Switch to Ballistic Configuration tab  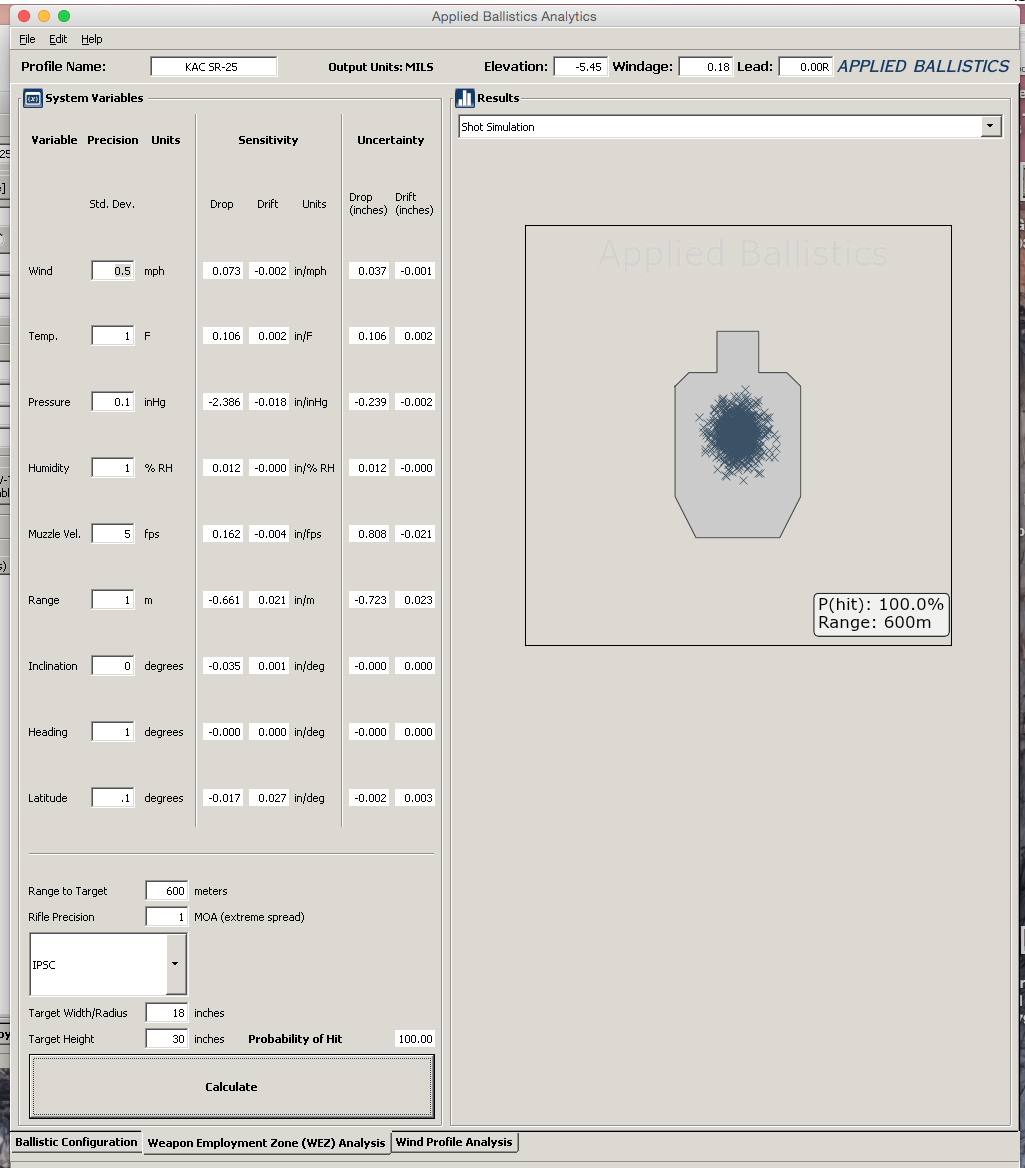tap(76, 1142)
